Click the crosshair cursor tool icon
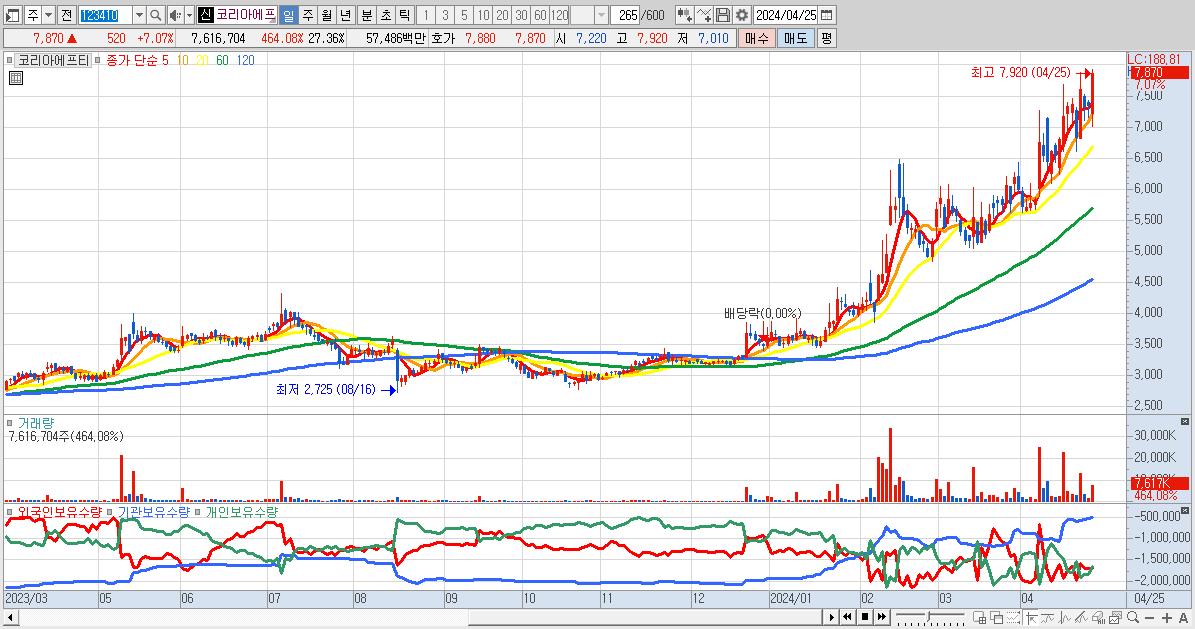 1031,618
